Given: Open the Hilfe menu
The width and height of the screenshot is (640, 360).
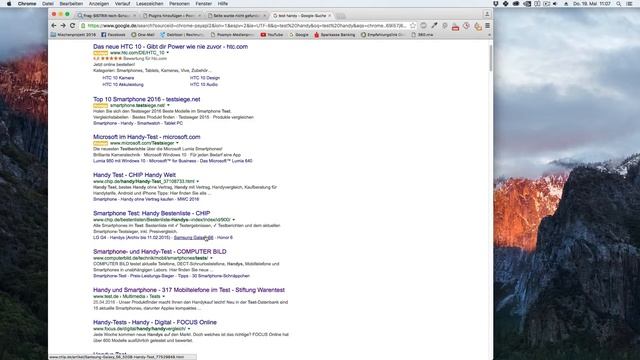Looking at the screenshot, I should pyautogui.click(x=223, y=4).
